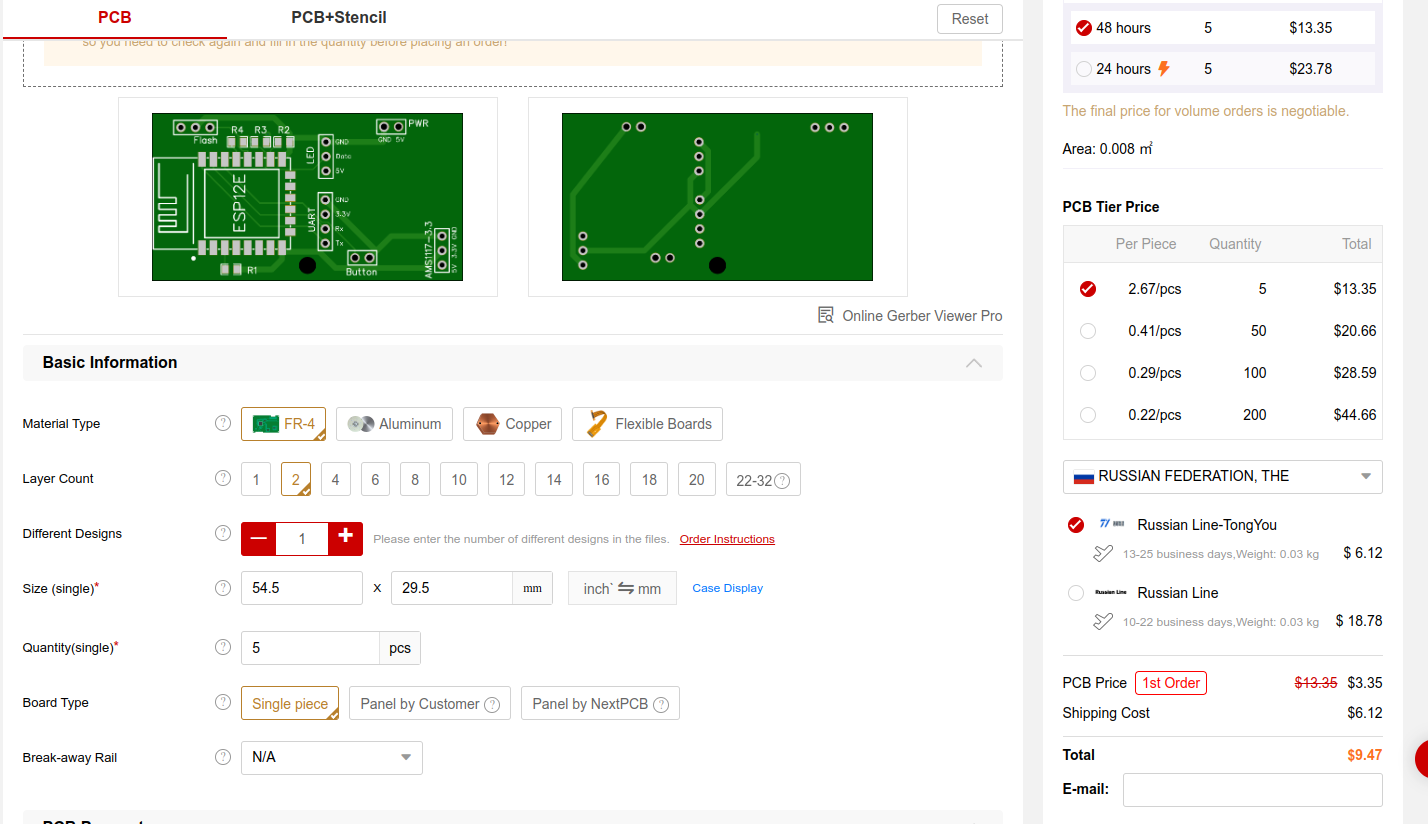This screenshot has height=824, width=1428.
Task: Click the top-side PCB preview image
Action: [x=308, y=197]
